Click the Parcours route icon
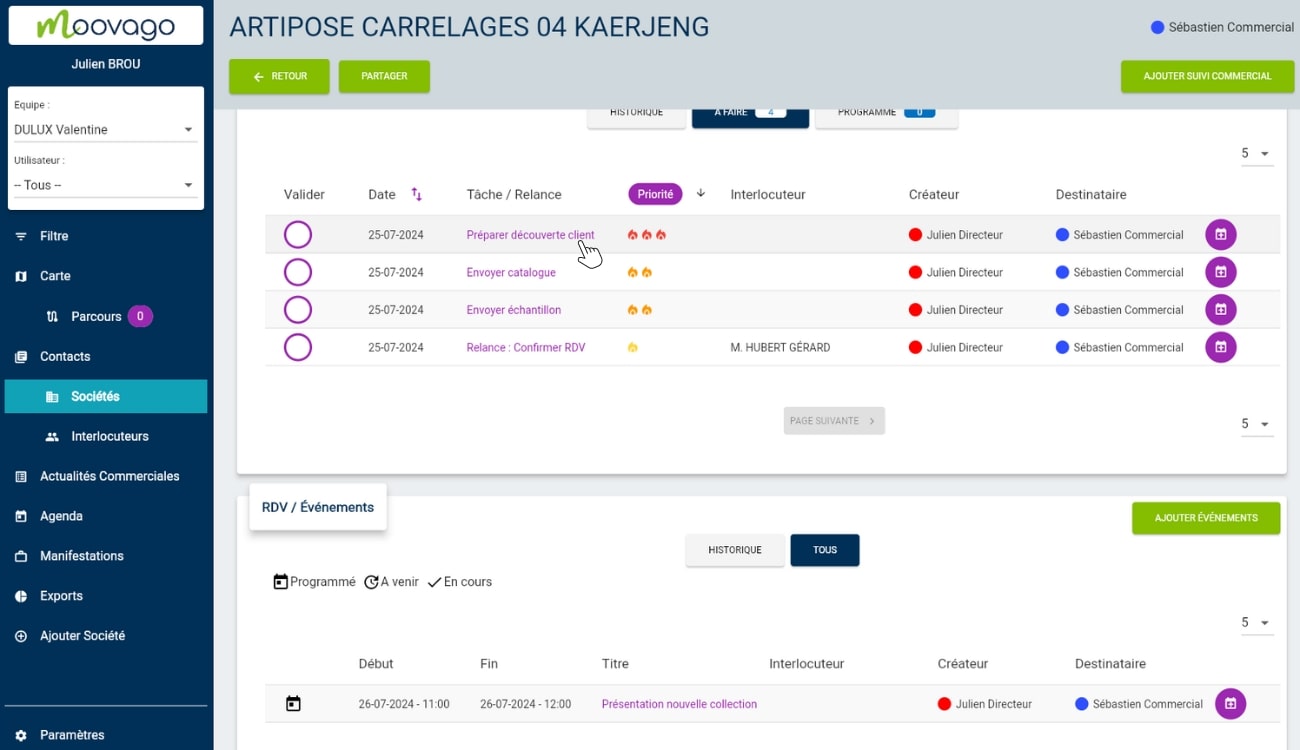The width and height of the screenshot is (1300, 750). click(53, 316)
